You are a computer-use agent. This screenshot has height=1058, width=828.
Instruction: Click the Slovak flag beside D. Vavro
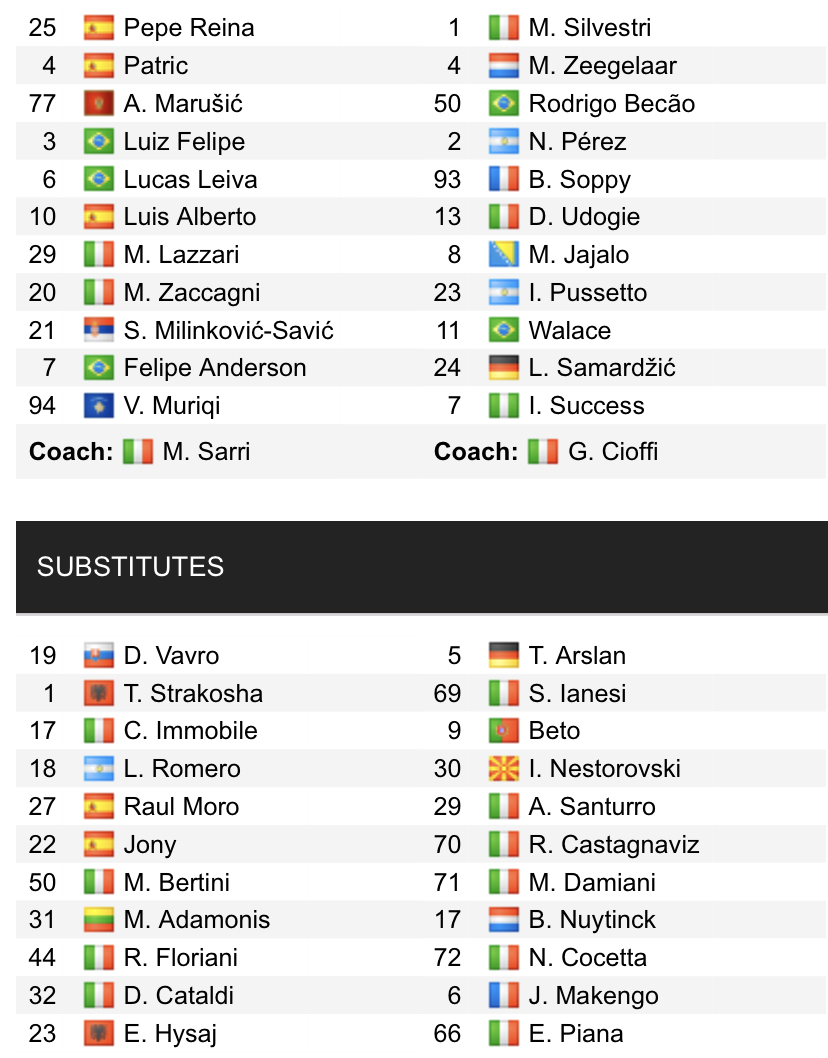(x=99, y=655)
